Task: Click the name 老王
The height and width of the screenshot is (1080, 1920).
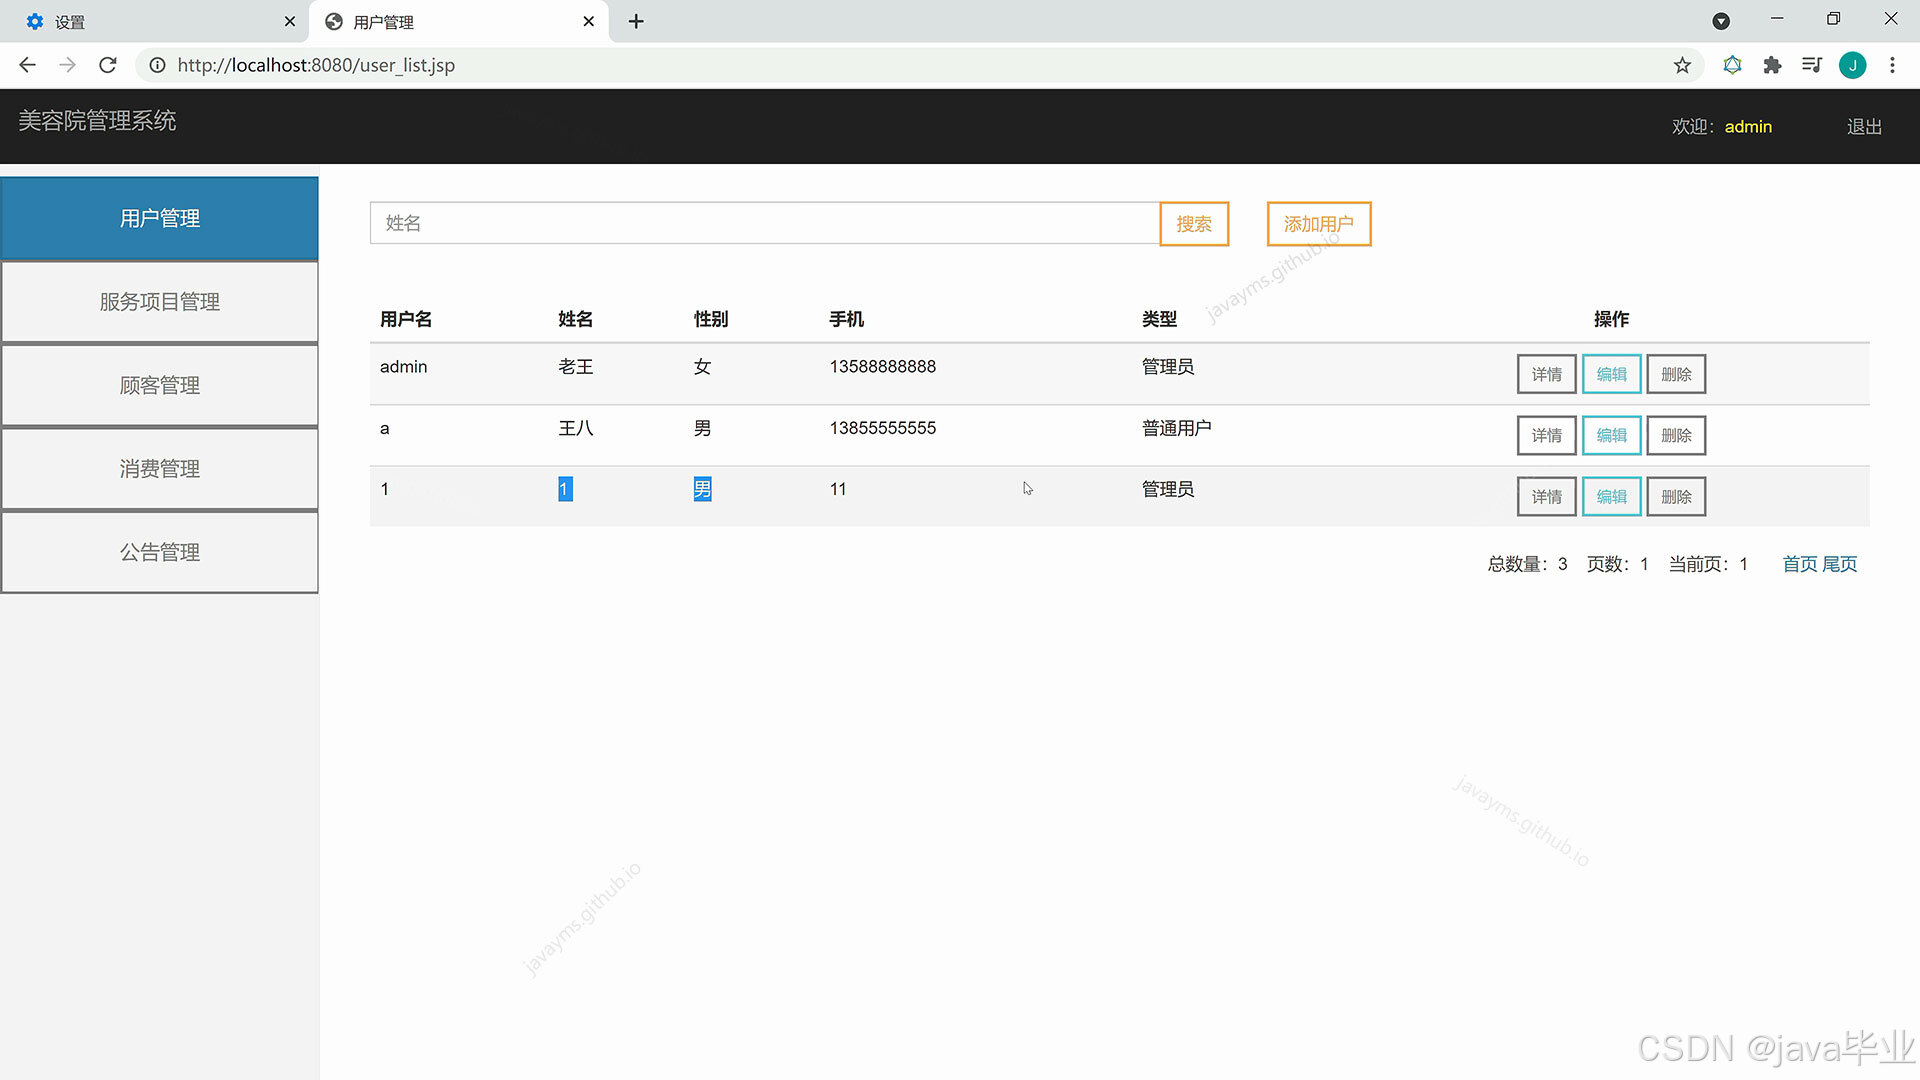Action: pyautogui.click(x=576, y=367)
